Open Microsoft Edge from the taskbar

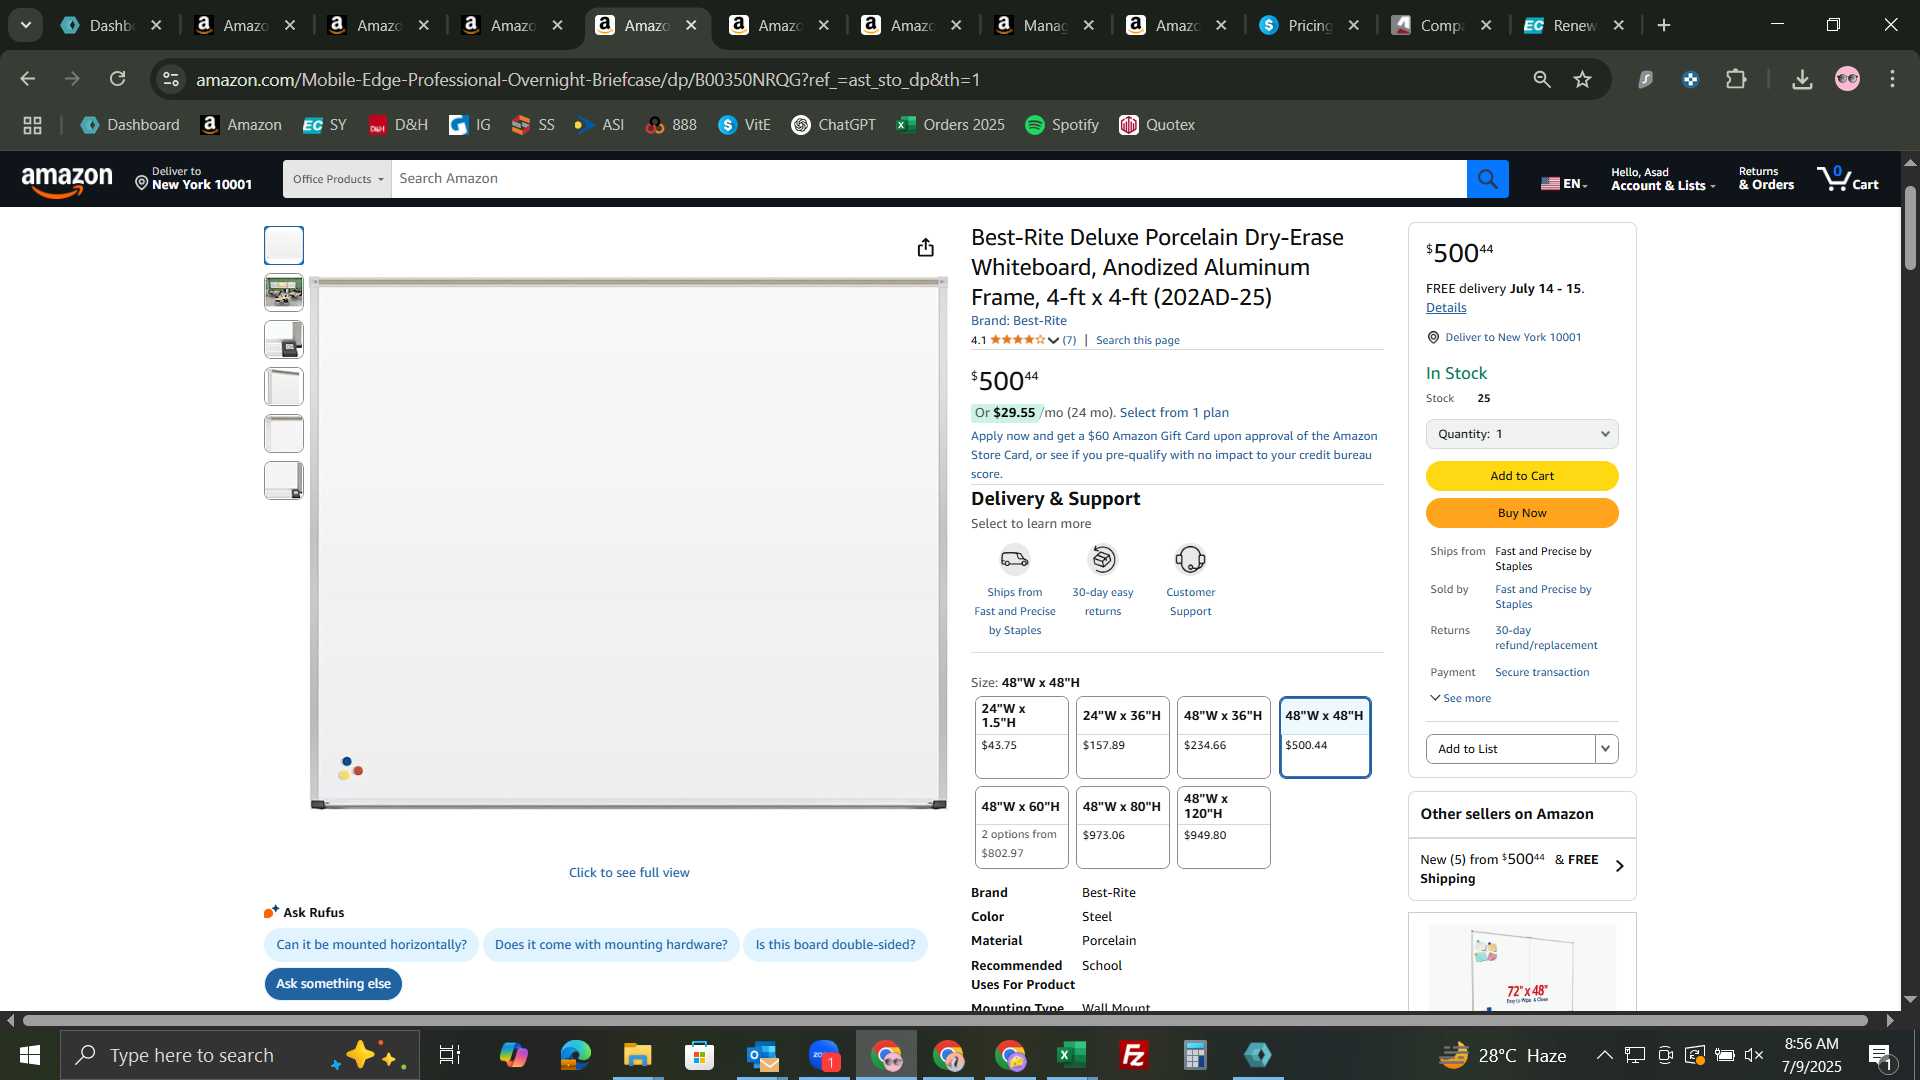[x=576, y=1055]
